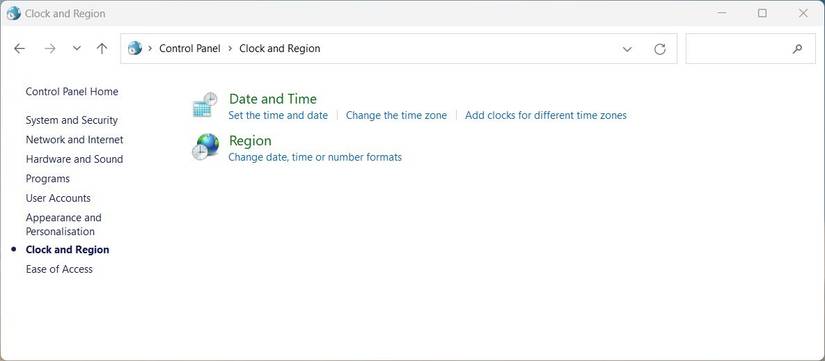Open Change date, time or number formats

click(x=315, y=157)
